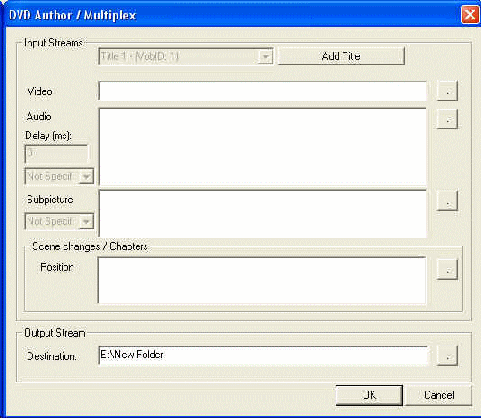Viewport: 481px width, 418px height.
Task: Select the Subpicture streams list box
Action: (x=262, y=214)
